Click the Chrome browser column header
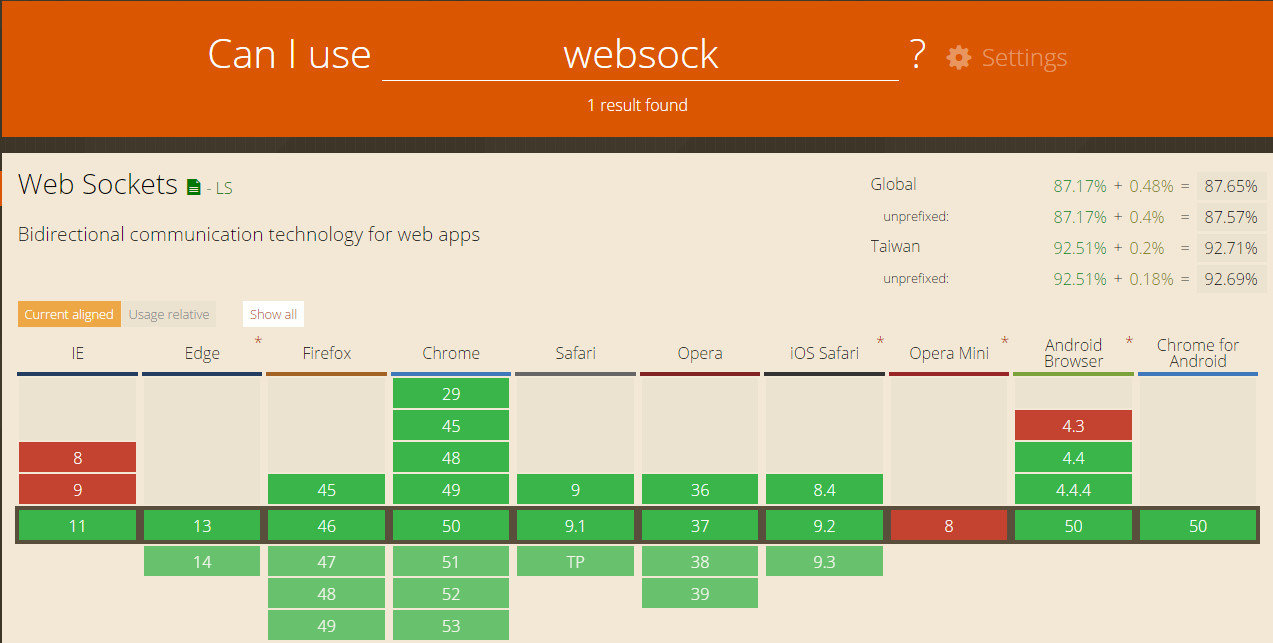The image size is (1273, 643). (451, 353)
